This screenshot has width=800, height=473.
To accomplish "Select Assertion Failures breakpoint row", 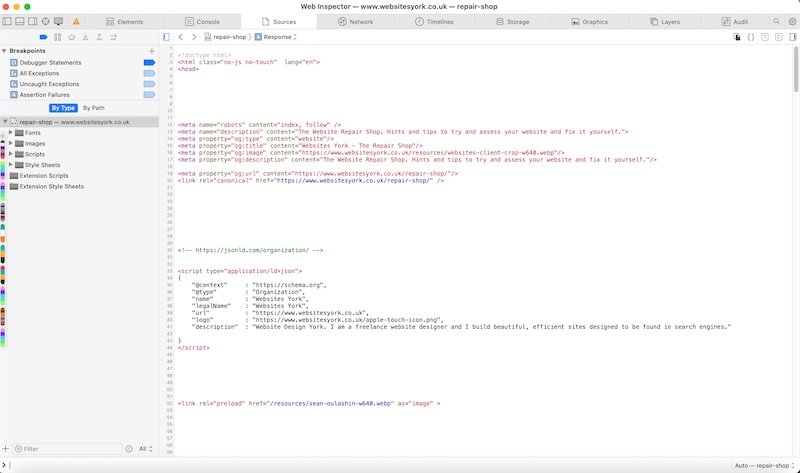I will (79, 94).
